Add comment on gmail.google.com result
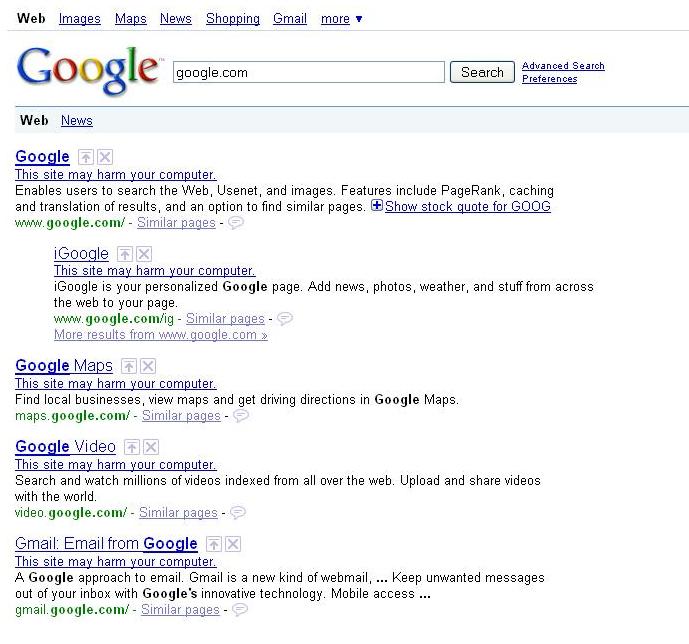Image resolution: width=689 pixels, height=644 pixels. click(240, 610)
